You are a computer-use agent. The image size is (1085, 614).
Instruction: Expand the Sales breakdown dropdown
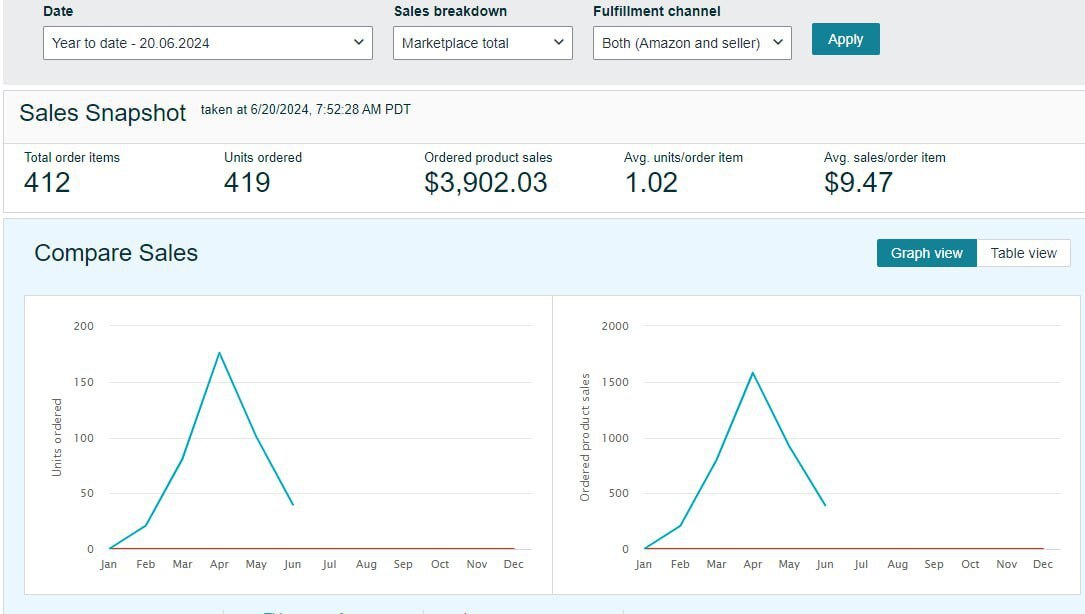pos(482,43)
